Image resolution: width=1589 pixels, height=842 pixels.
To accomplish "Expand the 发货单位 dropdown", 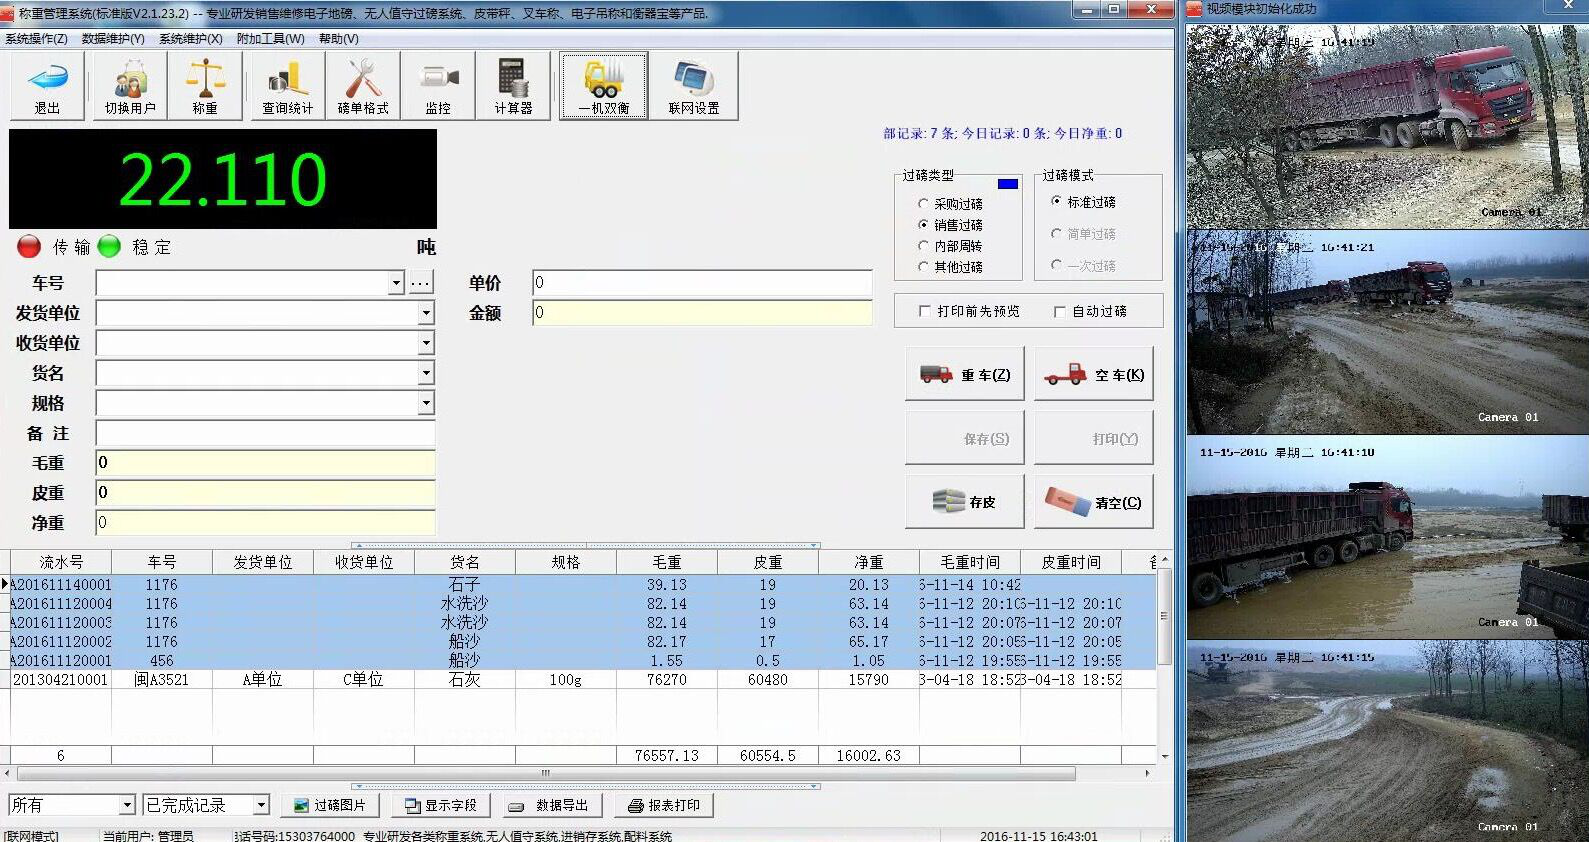I will click(x=426, y=313).
